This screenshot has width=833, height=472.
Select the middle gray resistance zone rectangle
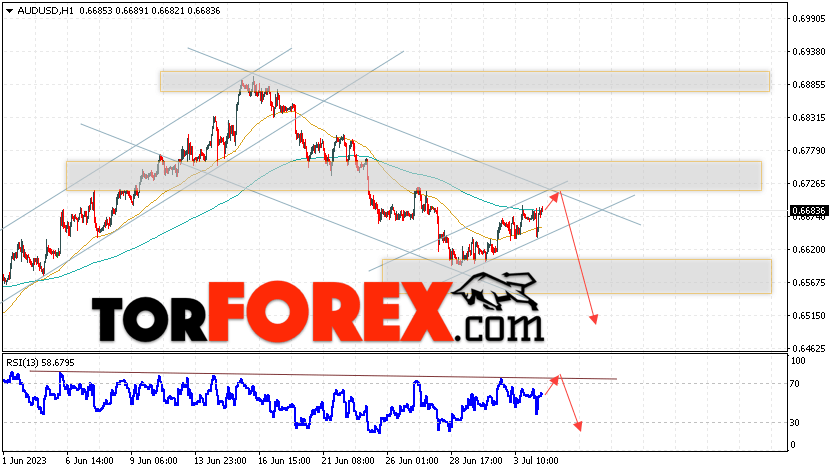(x=414, y=176)
